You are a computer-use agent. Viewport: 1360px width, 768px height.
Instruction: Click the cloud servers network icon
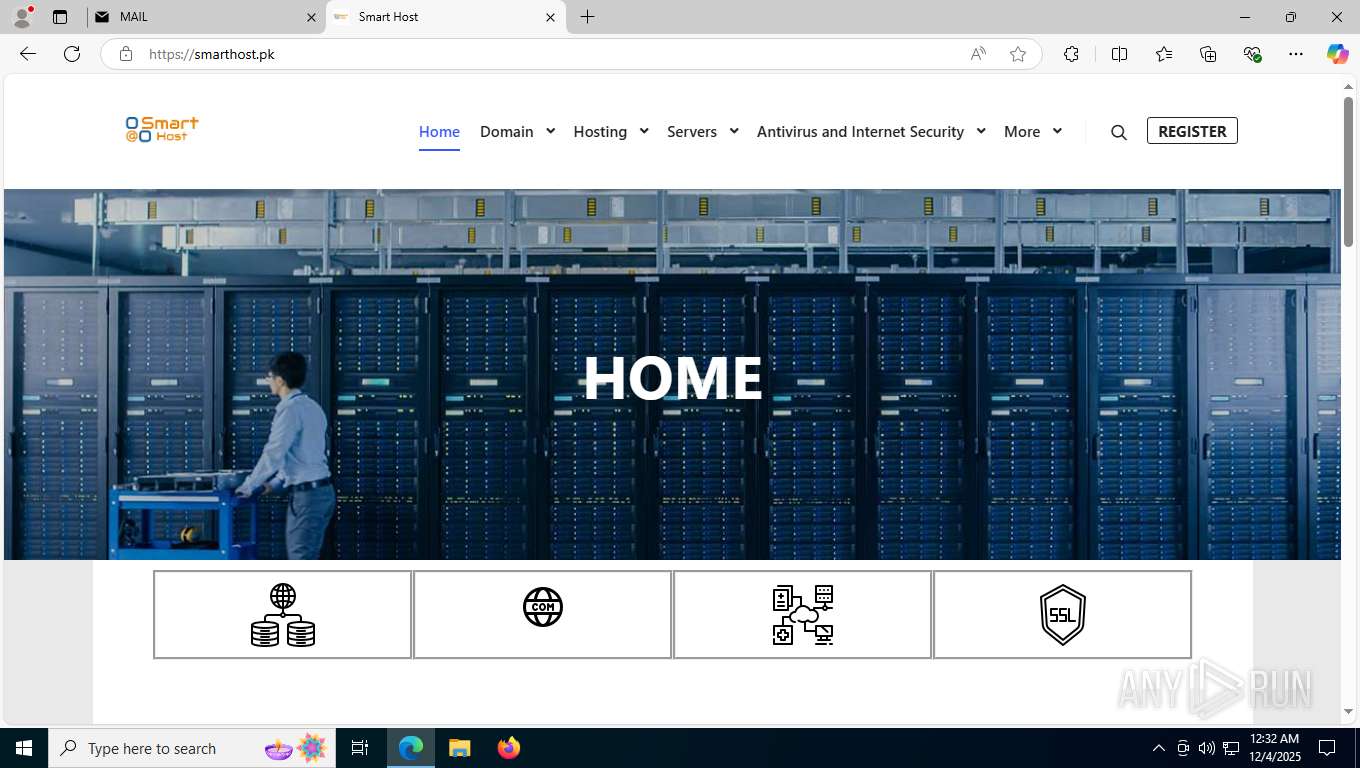(803, 615)
